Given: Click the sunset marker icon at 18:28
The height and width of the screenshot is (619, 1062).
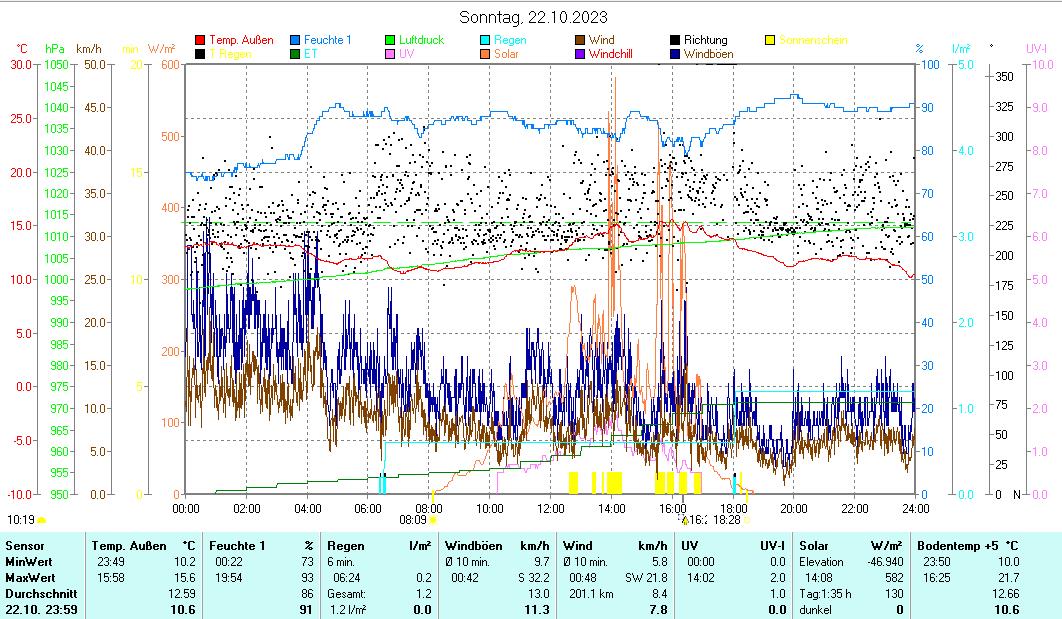Looking at the screenshot, I should (x=746, y=520).
